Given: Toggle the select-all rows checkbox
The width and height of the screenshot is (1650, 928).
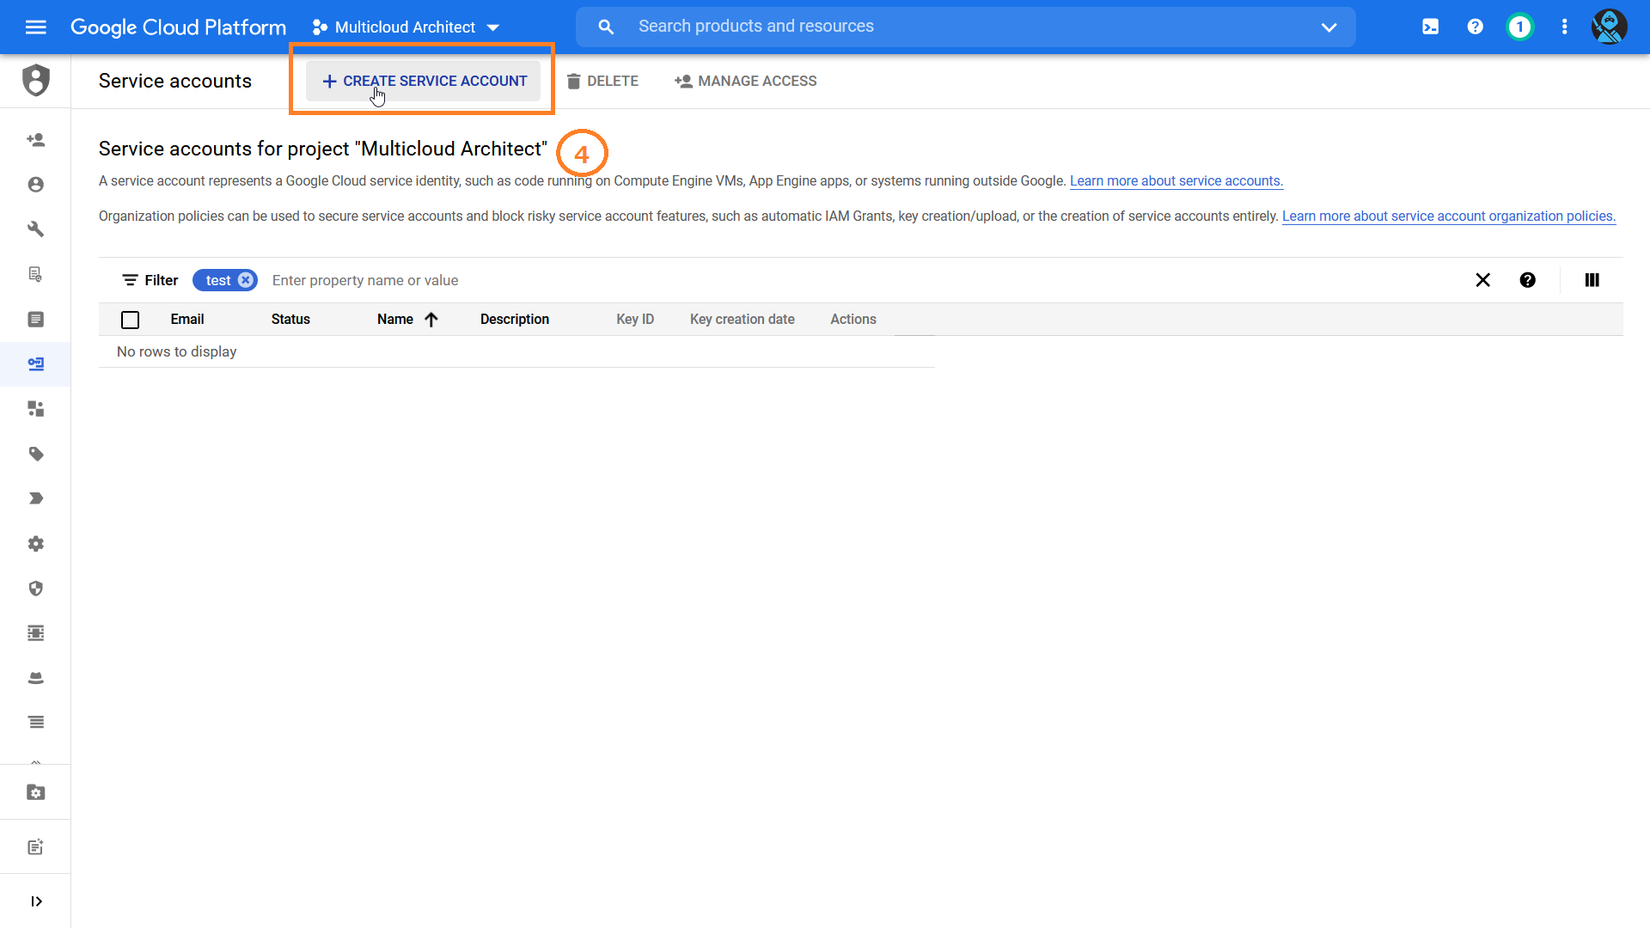Looking at the screenshot, I should [130, 320].
